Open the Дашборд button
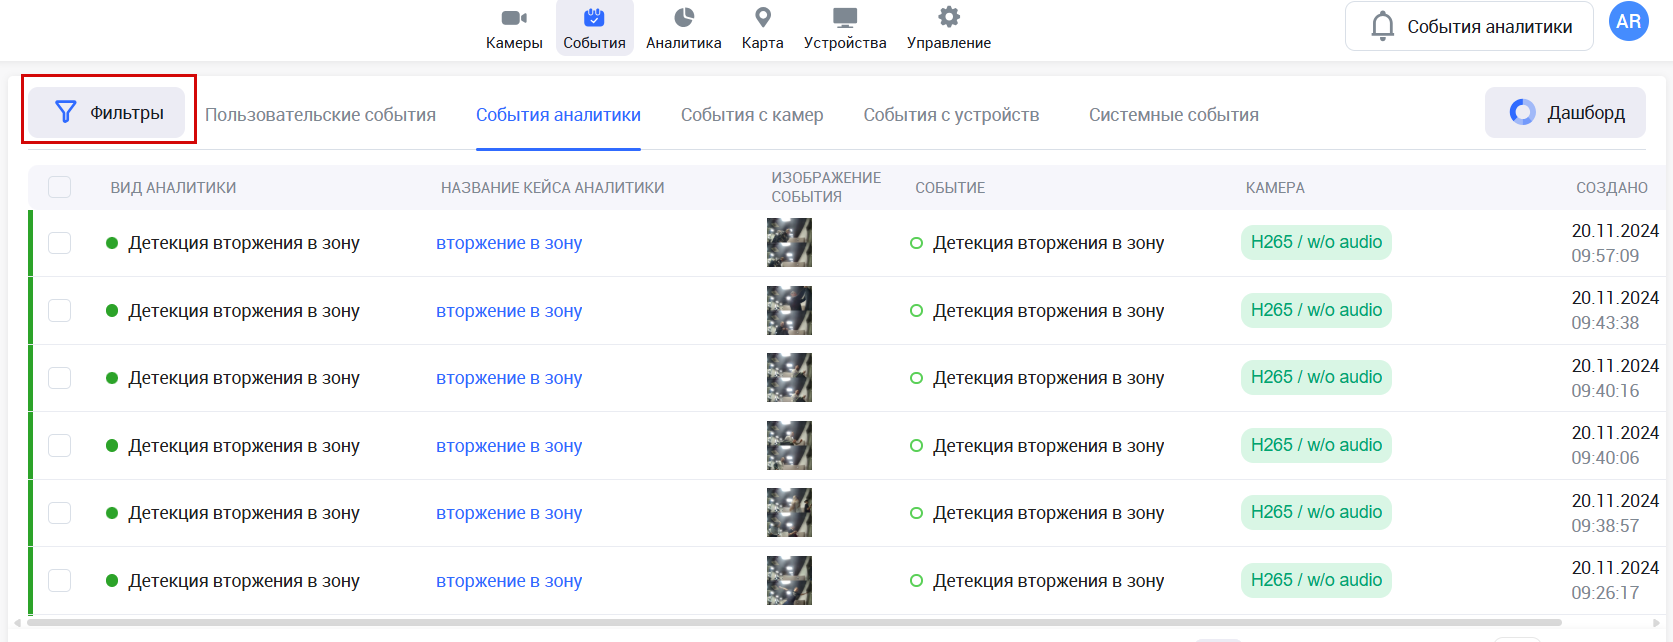1673x642 pixels. (x=1565, y=113)
